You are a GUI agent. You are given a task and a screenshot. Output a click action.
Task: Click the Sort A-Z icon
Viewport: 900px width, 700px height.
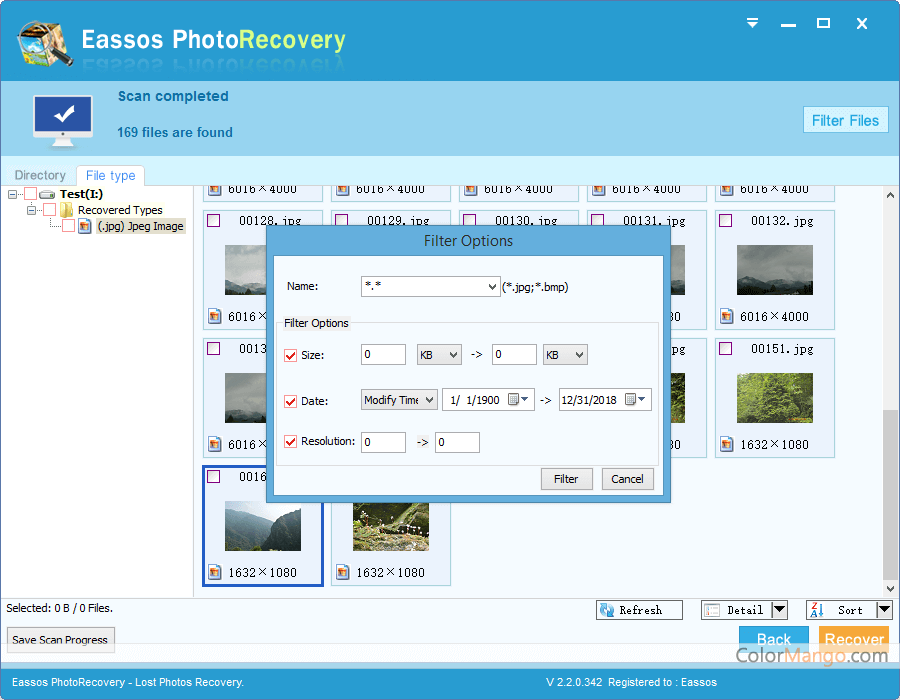tap(817, 610)
